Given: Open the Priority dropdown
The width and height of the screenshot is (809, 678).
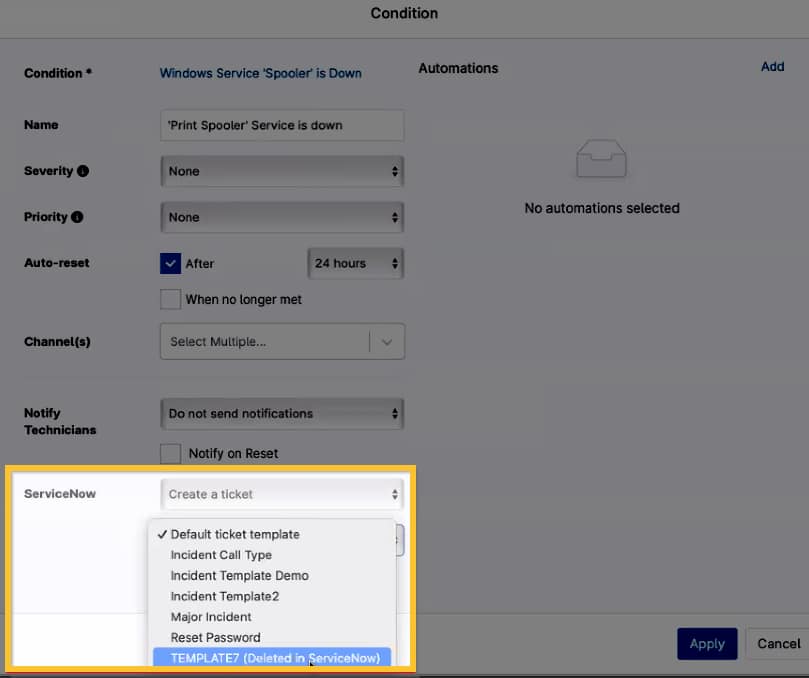Looking at the screenshot, I should pos(281,217).
